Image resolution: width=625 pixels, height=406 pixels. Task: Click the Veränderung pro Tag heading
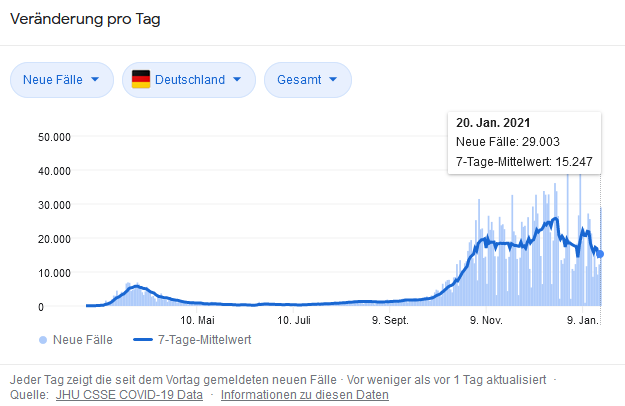[84, 20]
